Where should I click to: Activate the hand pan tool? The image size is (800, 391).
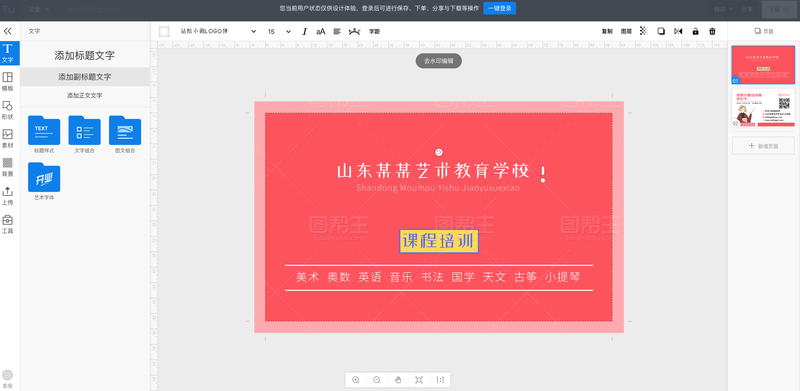point(398,380)
